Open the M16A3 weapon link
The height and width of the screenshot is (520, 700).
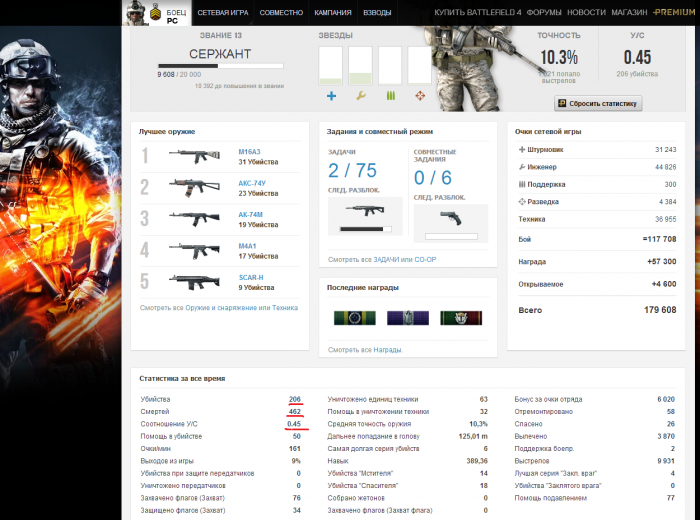(x=249, y=152)
